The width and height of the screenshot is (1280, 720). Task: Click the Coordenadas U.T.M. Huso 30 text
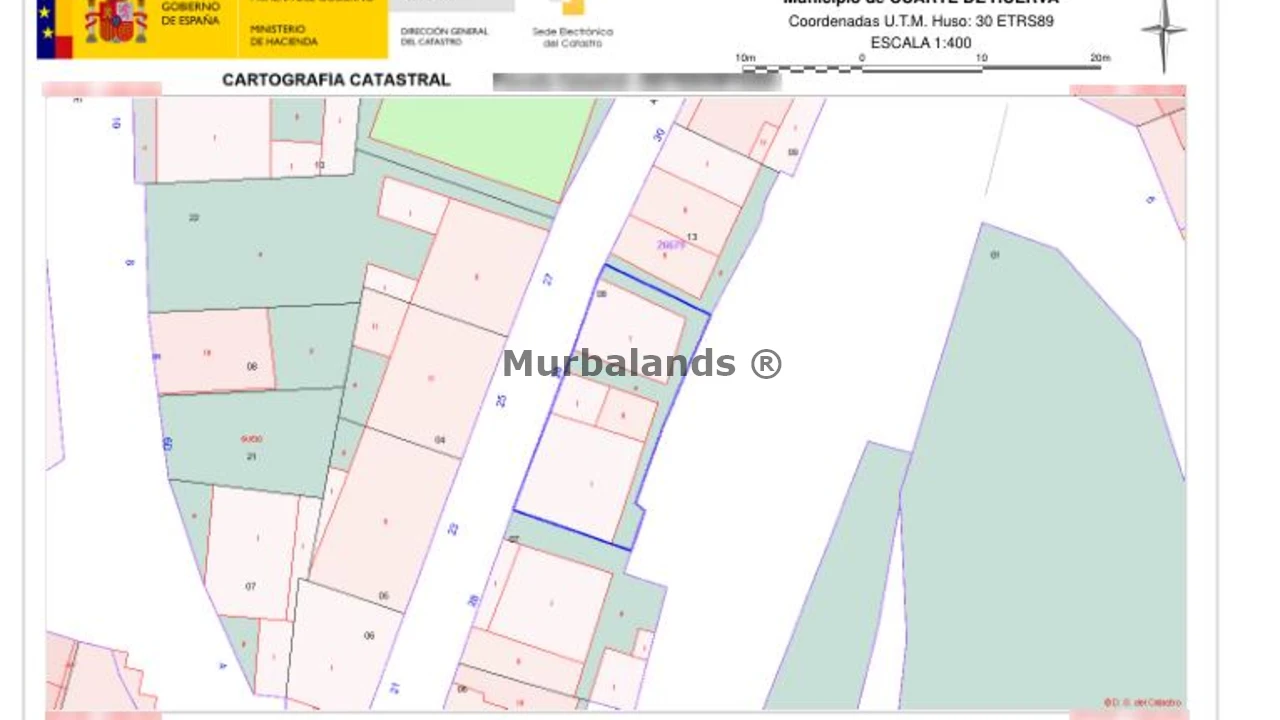pyautogui.click(x=920, y=21)
